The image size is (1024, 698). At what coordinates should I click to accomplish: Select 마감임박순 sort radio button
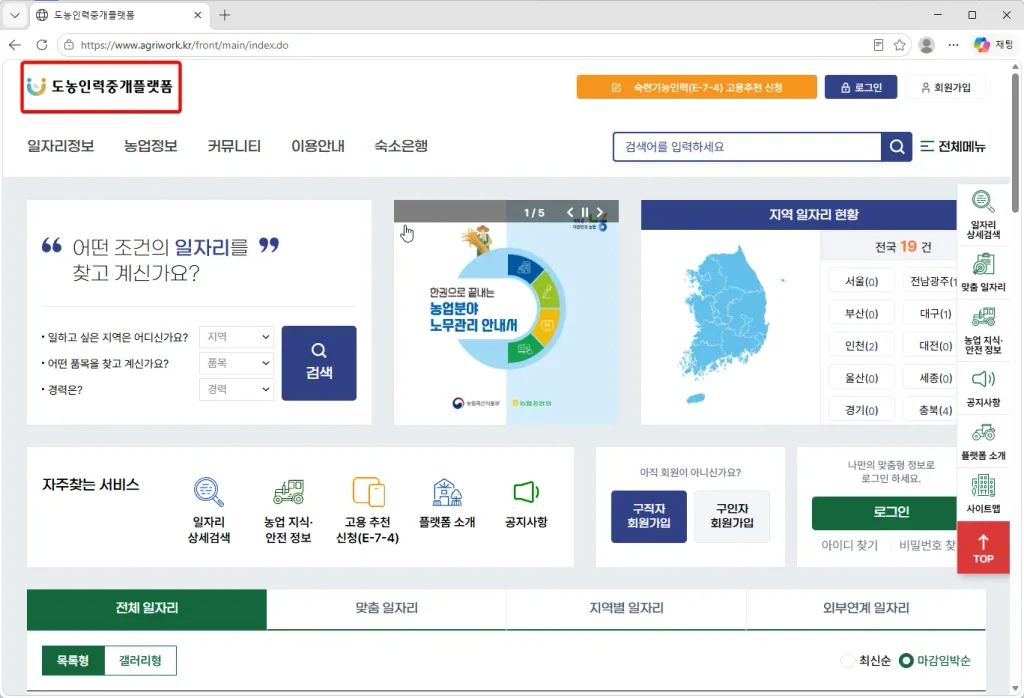pyautogui.click(x=906, y=661)
